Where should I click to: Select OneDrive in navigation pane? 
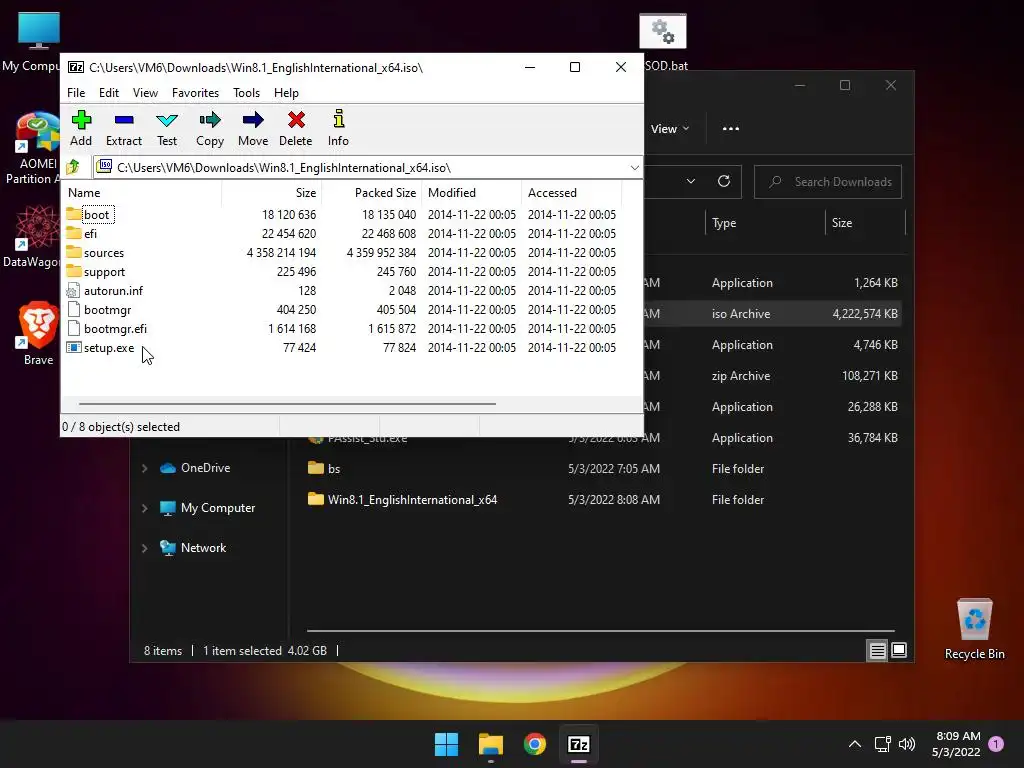pyautogui.click(x=205, y=468)
